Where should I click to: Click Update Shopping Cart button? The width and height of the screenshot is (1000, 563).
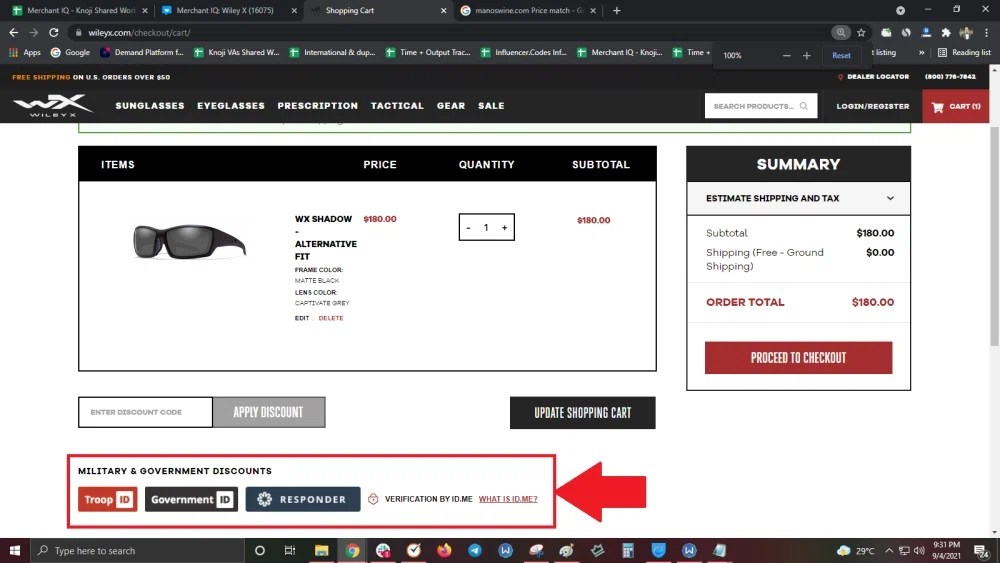(582, 413)
